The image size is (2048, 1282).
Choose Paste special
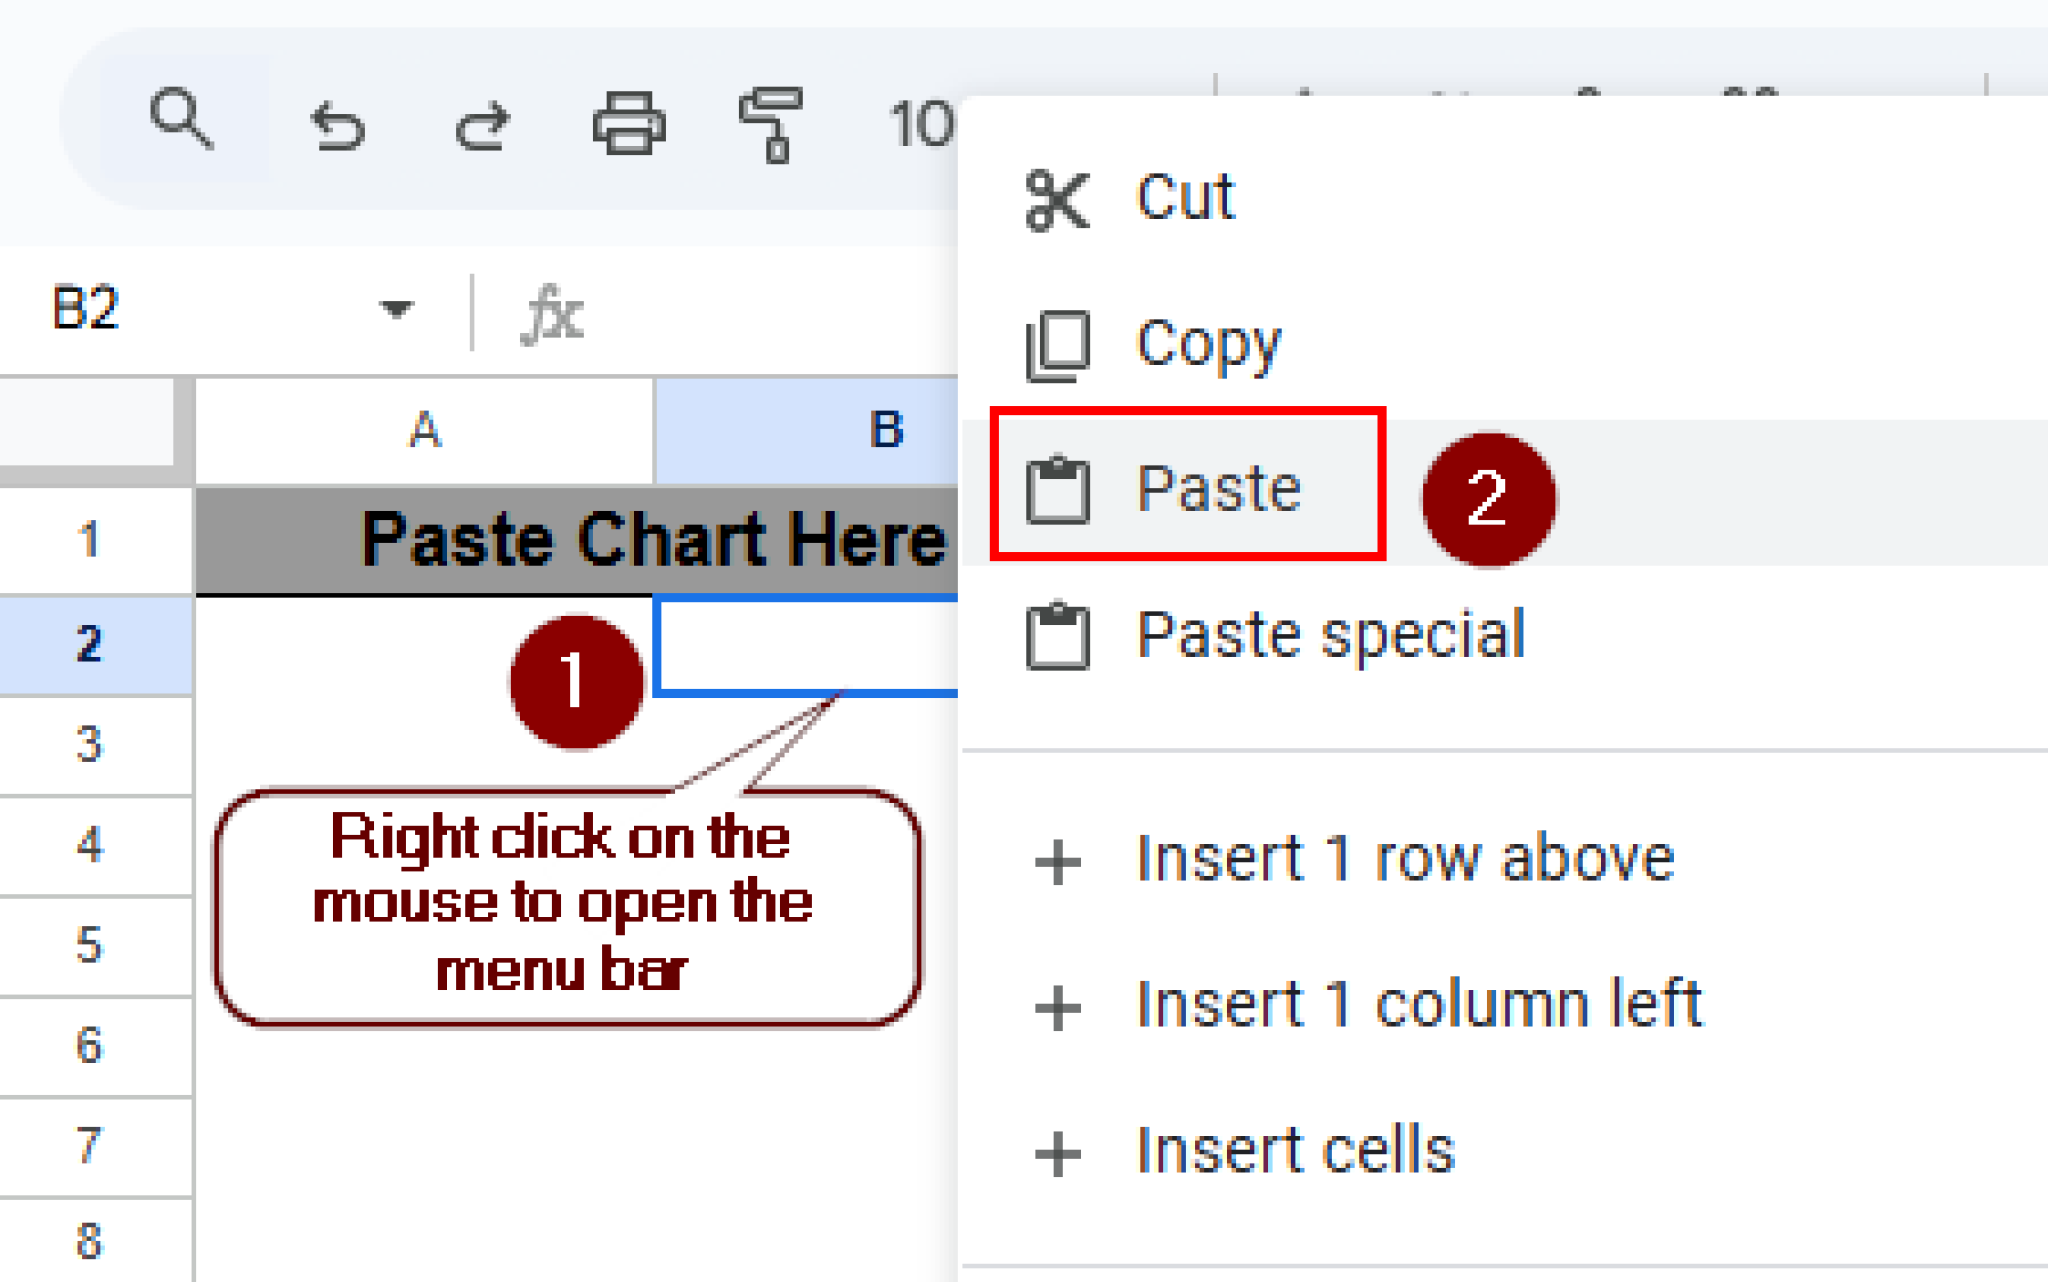pyautogui.click(x=1330, y=634)
